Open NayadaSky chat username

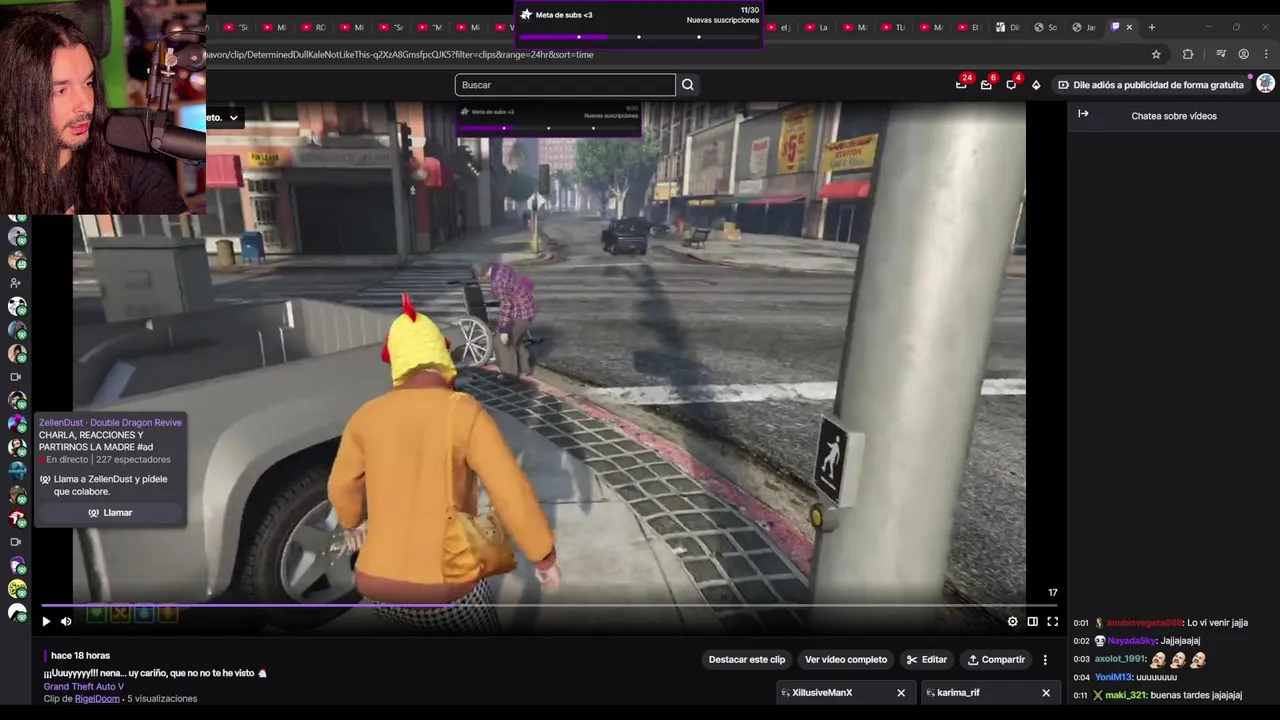pos(1132,641)
